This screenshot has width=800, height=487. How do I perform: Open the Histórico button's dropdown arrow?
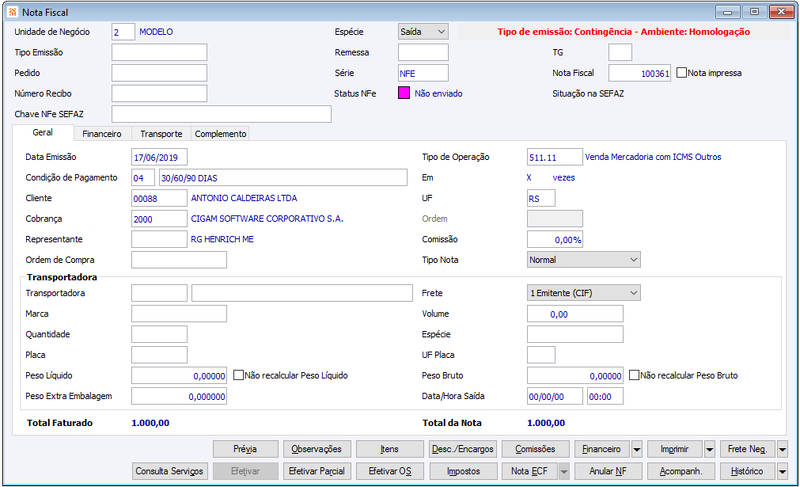(783, 471)
